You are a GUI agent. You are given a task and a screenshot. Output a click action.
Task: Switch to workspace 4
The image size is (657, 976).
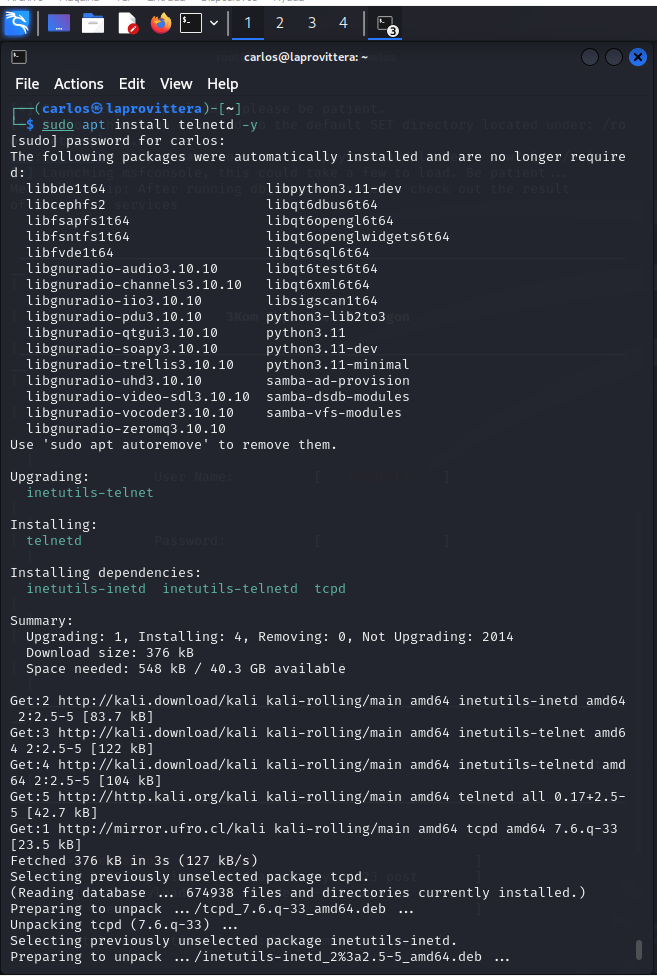(343, 23)
